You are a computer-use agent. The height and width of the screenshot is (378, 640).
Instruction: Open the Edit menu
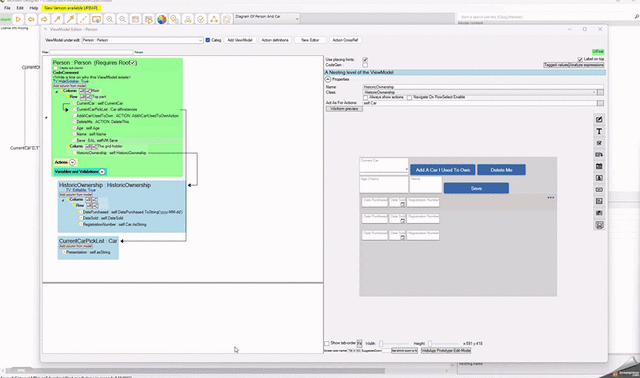click(x=20, y=8)
